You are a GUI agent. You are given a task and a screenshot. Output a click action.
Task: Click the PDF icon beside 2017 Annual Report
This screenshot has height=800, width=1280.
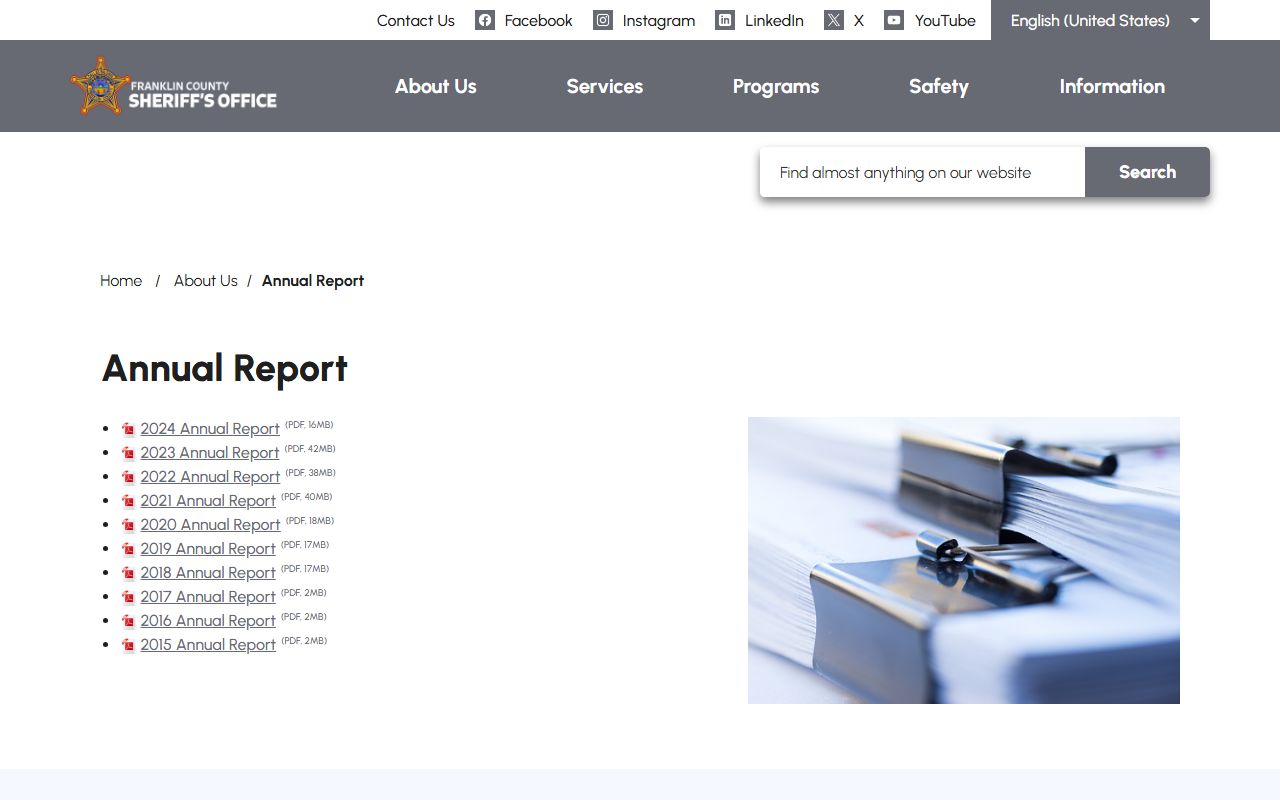[x=128, y=597]
